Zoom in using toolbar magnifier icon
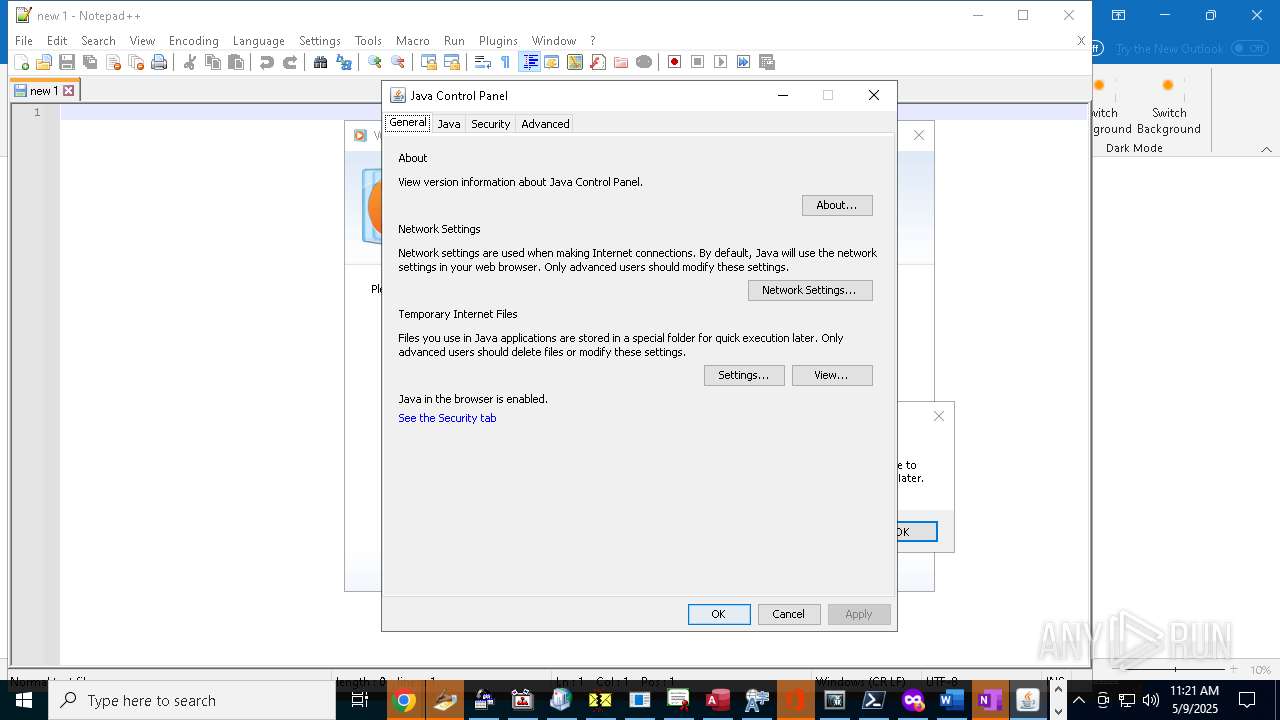 [374, 62]
